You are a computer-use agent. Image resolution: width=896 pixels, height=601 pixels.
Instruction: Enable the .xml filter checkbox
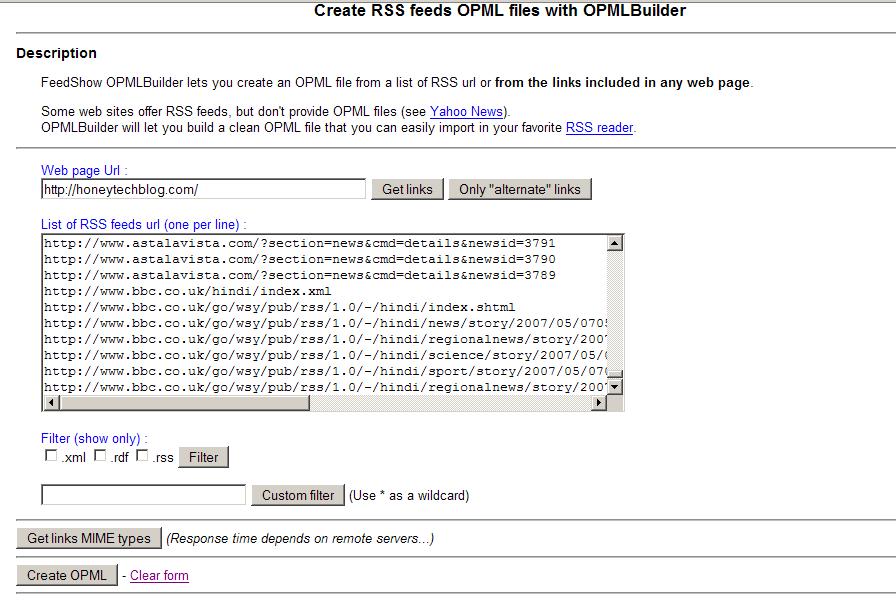tap(51, 455)
